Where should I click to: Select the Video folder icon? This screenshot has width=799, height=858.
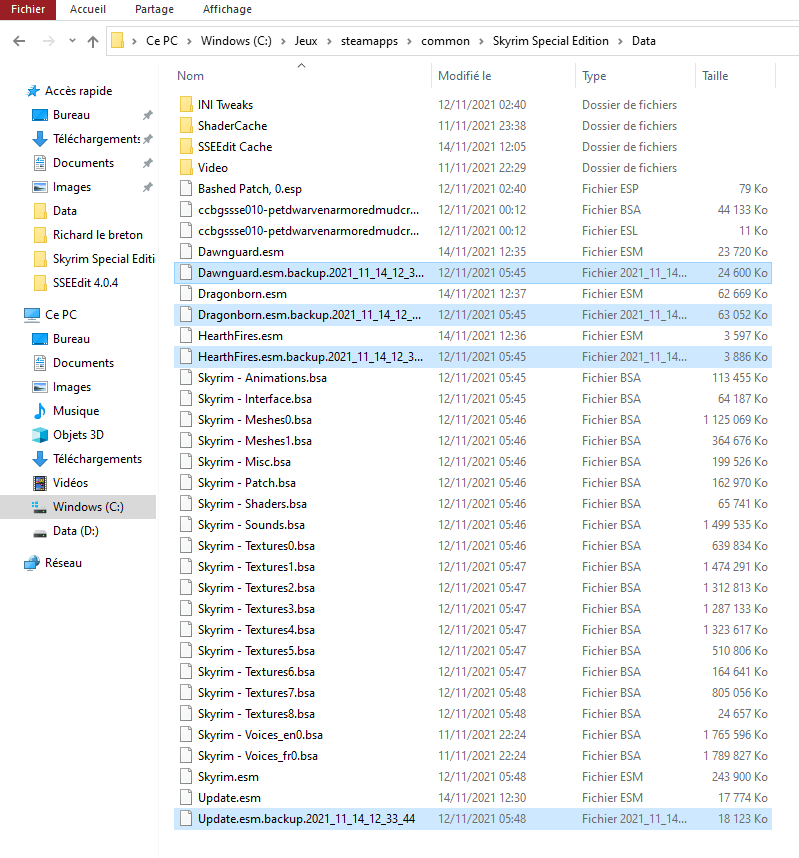(186, 167)
